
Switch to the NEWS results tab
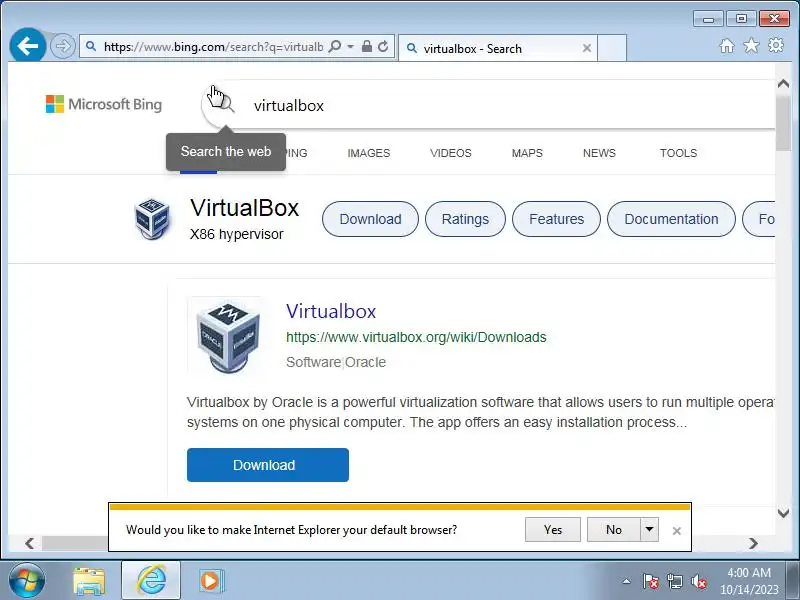(x=599, y=153)
